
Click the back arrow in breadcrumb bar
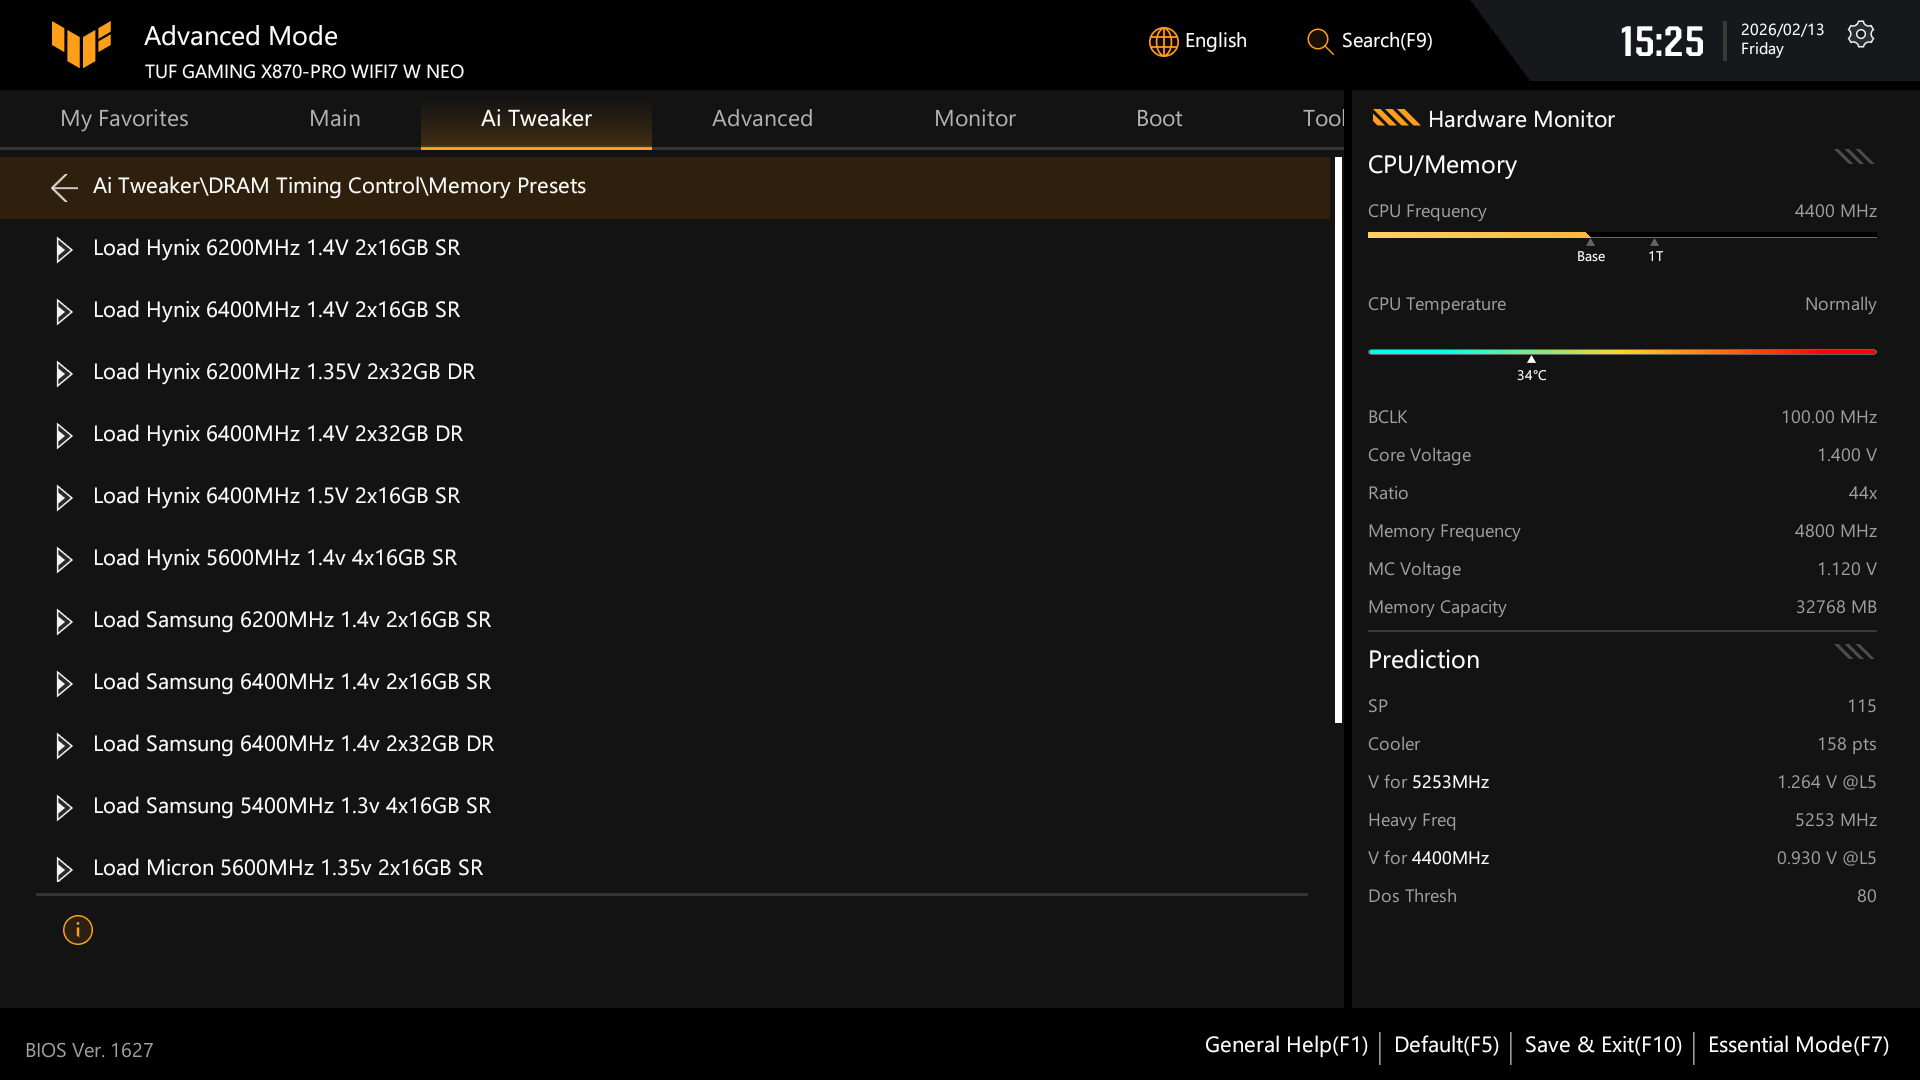64,187
